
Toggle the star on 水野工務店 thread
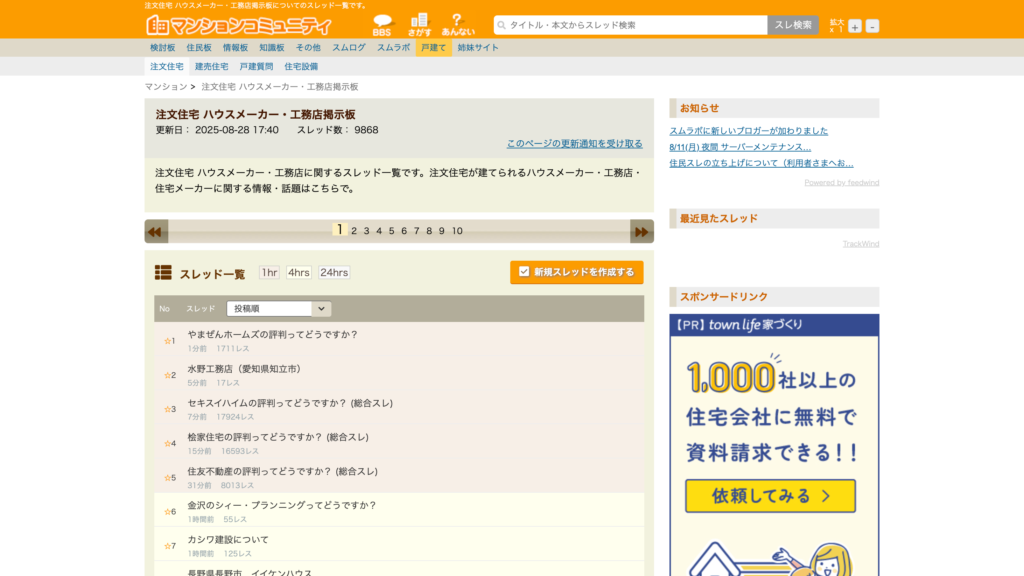point(168,375)
